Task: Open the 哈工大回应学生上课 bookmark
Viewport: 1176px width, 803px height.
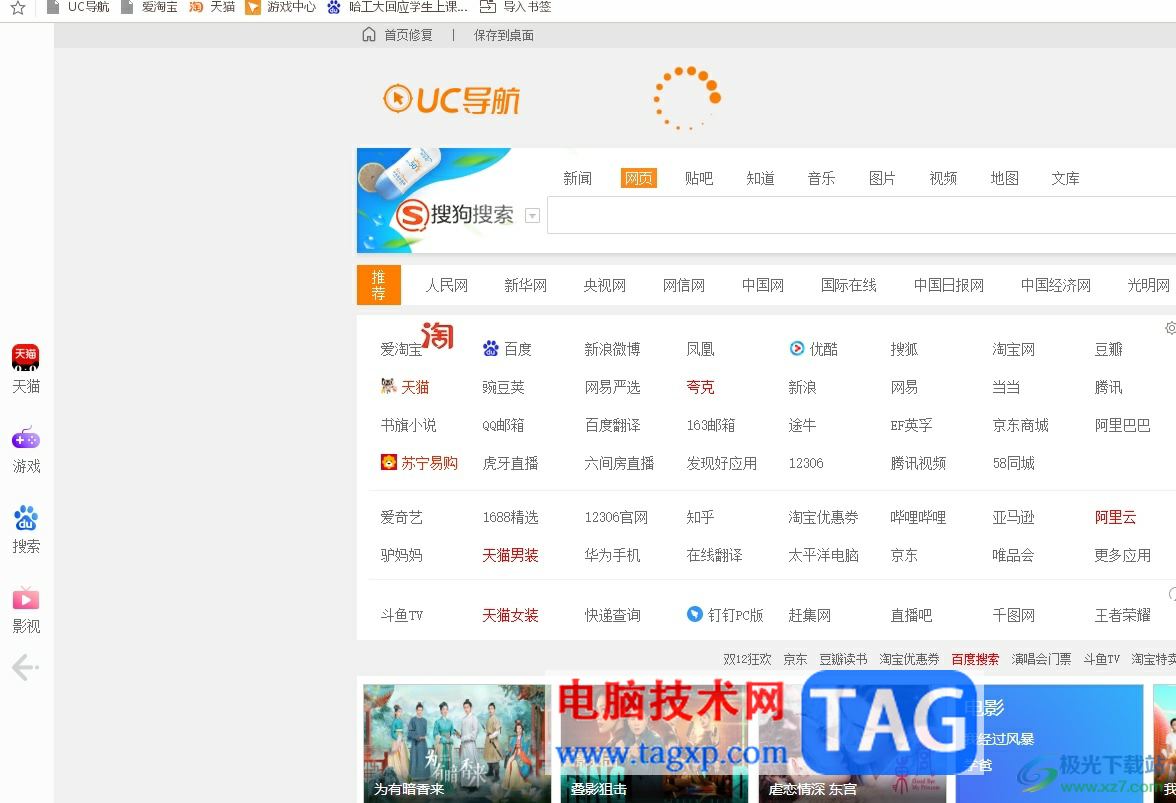Action: [398, 7]
